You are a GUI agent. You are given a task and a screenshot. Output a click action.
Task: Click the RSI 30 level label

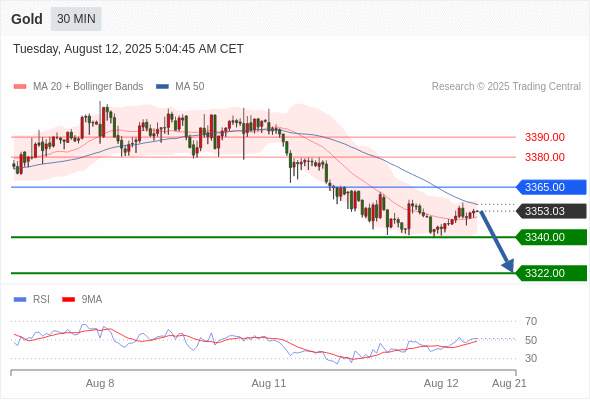531,358
